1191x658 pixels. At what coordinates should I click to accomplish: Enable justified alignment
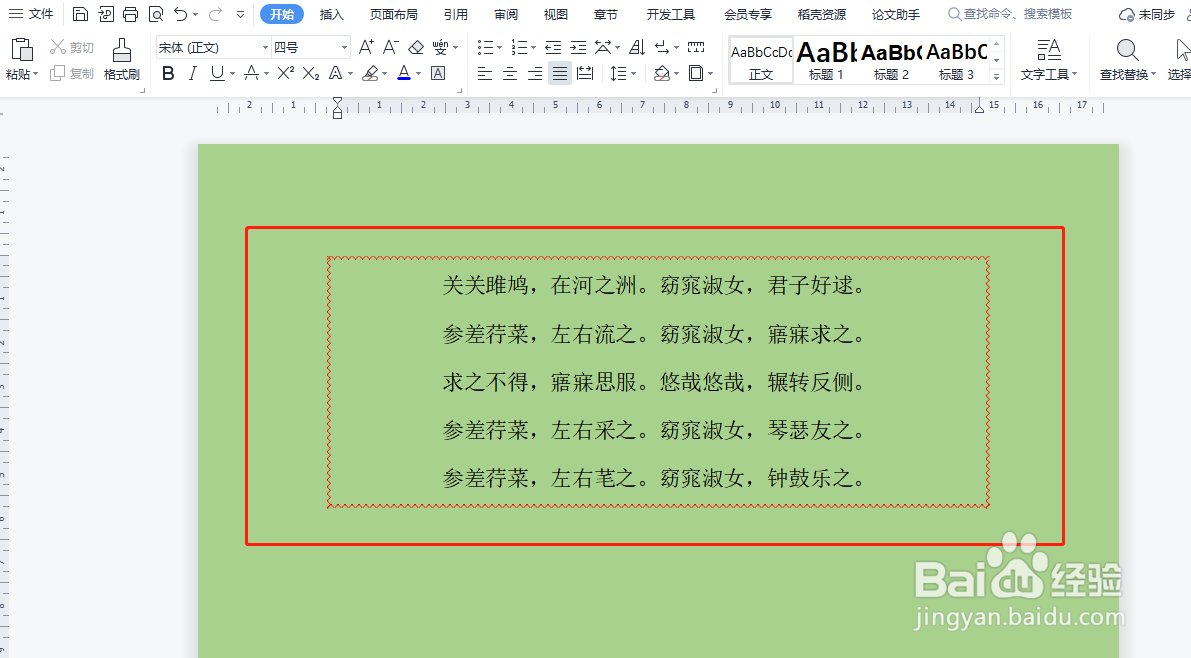pos(559,73)
